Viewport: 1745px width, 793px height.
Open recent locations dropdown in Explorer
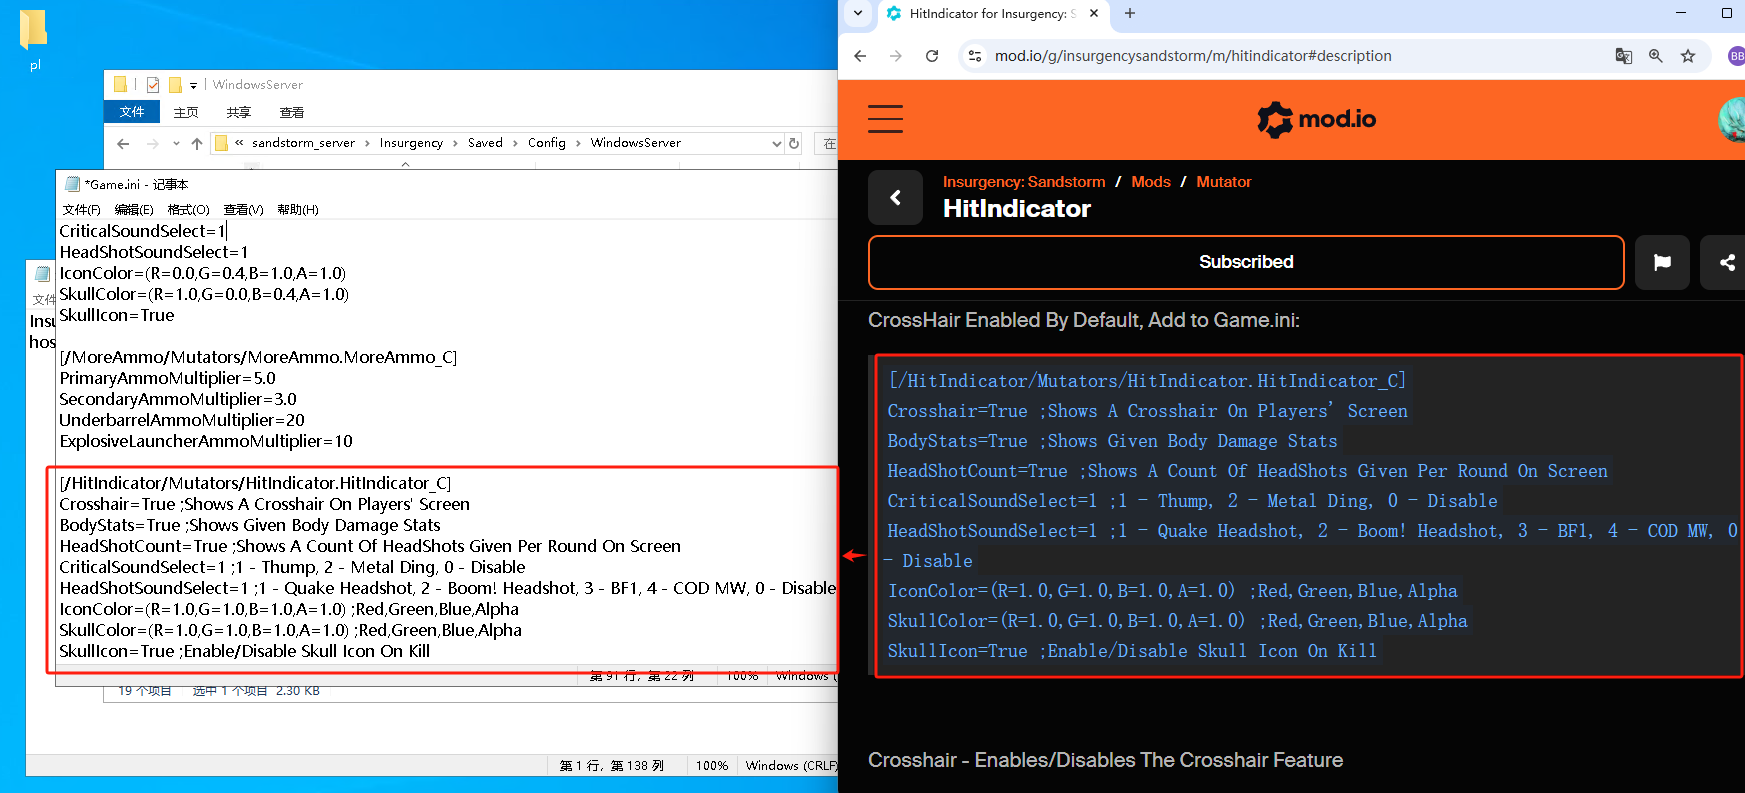(176, 144)
